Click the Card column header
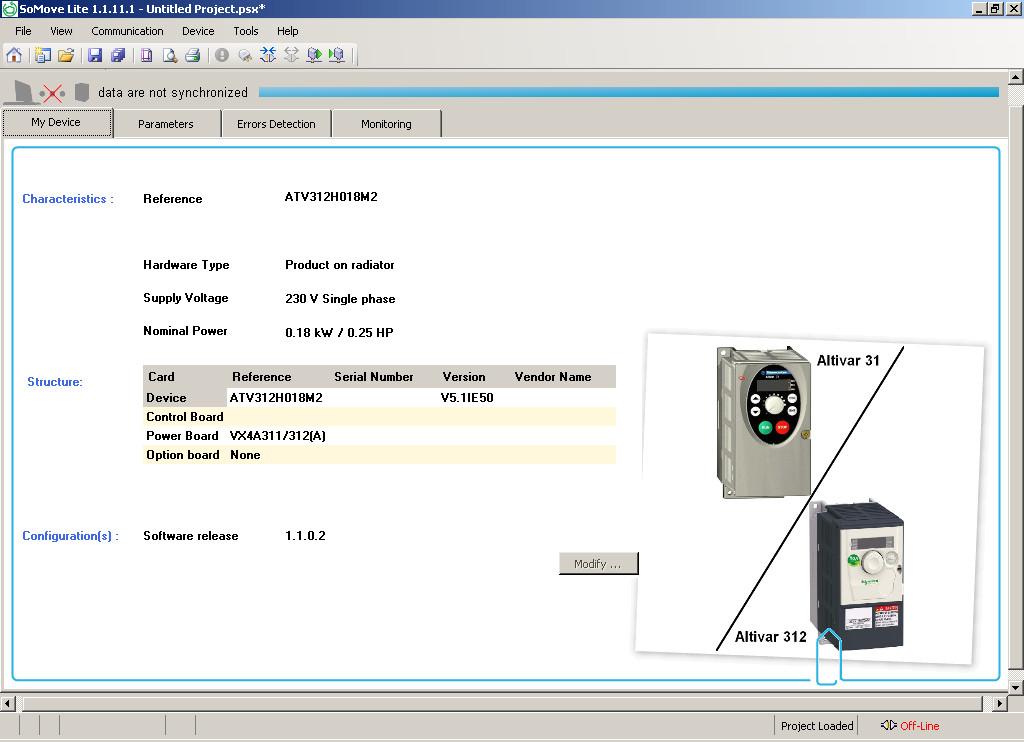This screenshot has height=742, width=1024. [161, 377]
